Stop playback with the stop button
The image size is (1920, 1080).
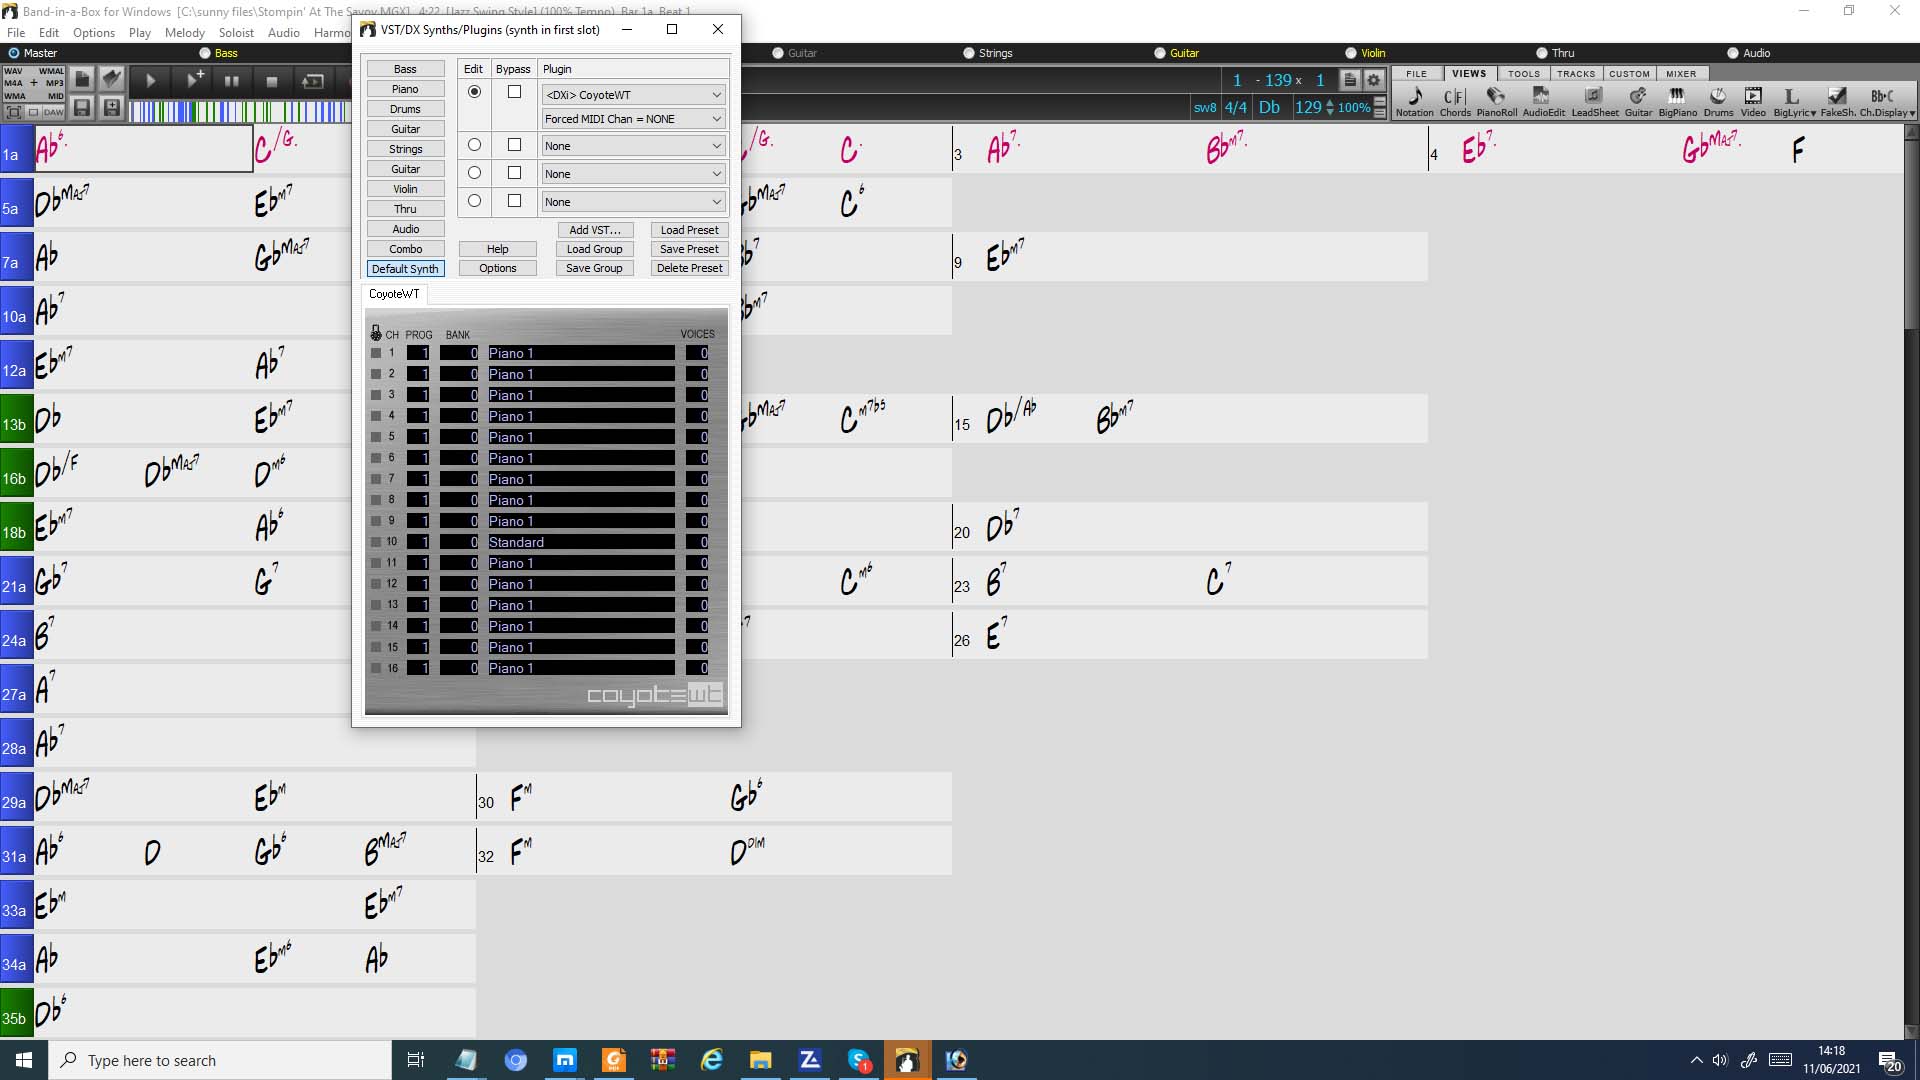point(271,81)
